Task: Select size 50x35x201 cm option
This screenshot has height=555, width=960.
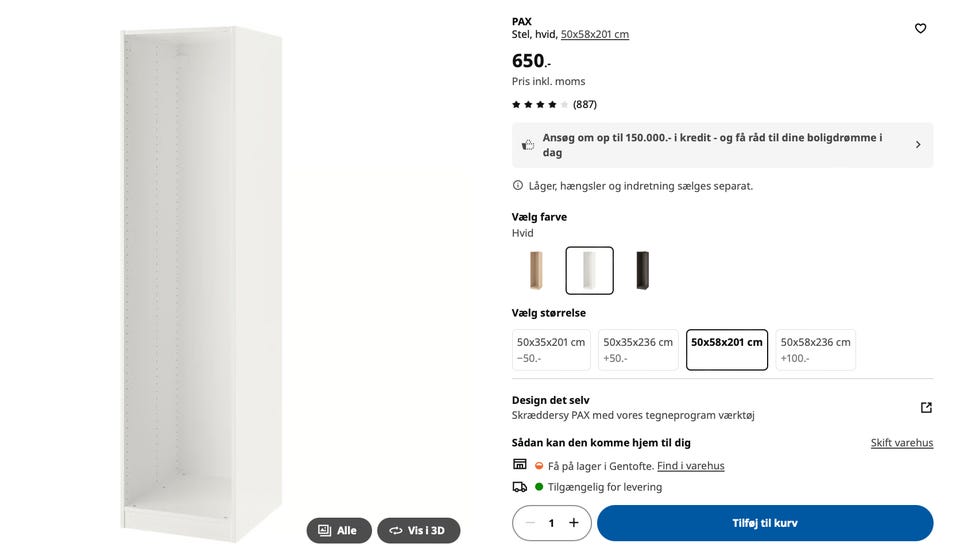Action: point(551,350)
